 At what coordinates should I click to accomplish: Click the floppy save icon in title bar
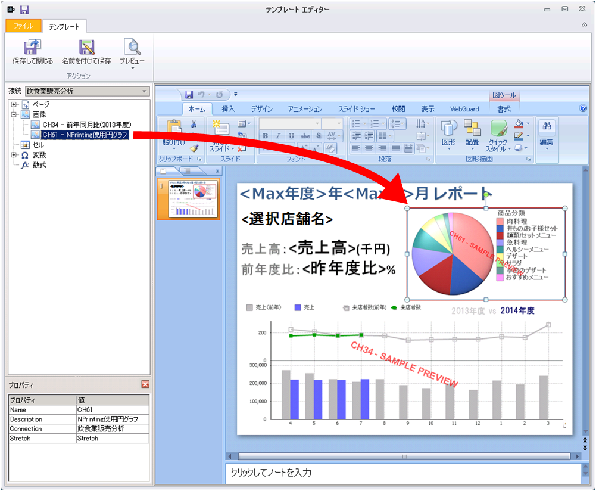pos(25,9)
